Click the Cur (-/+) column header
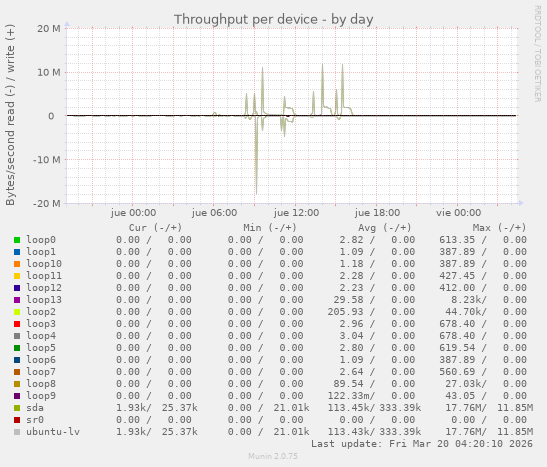547x467 pixels. (155, 228)
